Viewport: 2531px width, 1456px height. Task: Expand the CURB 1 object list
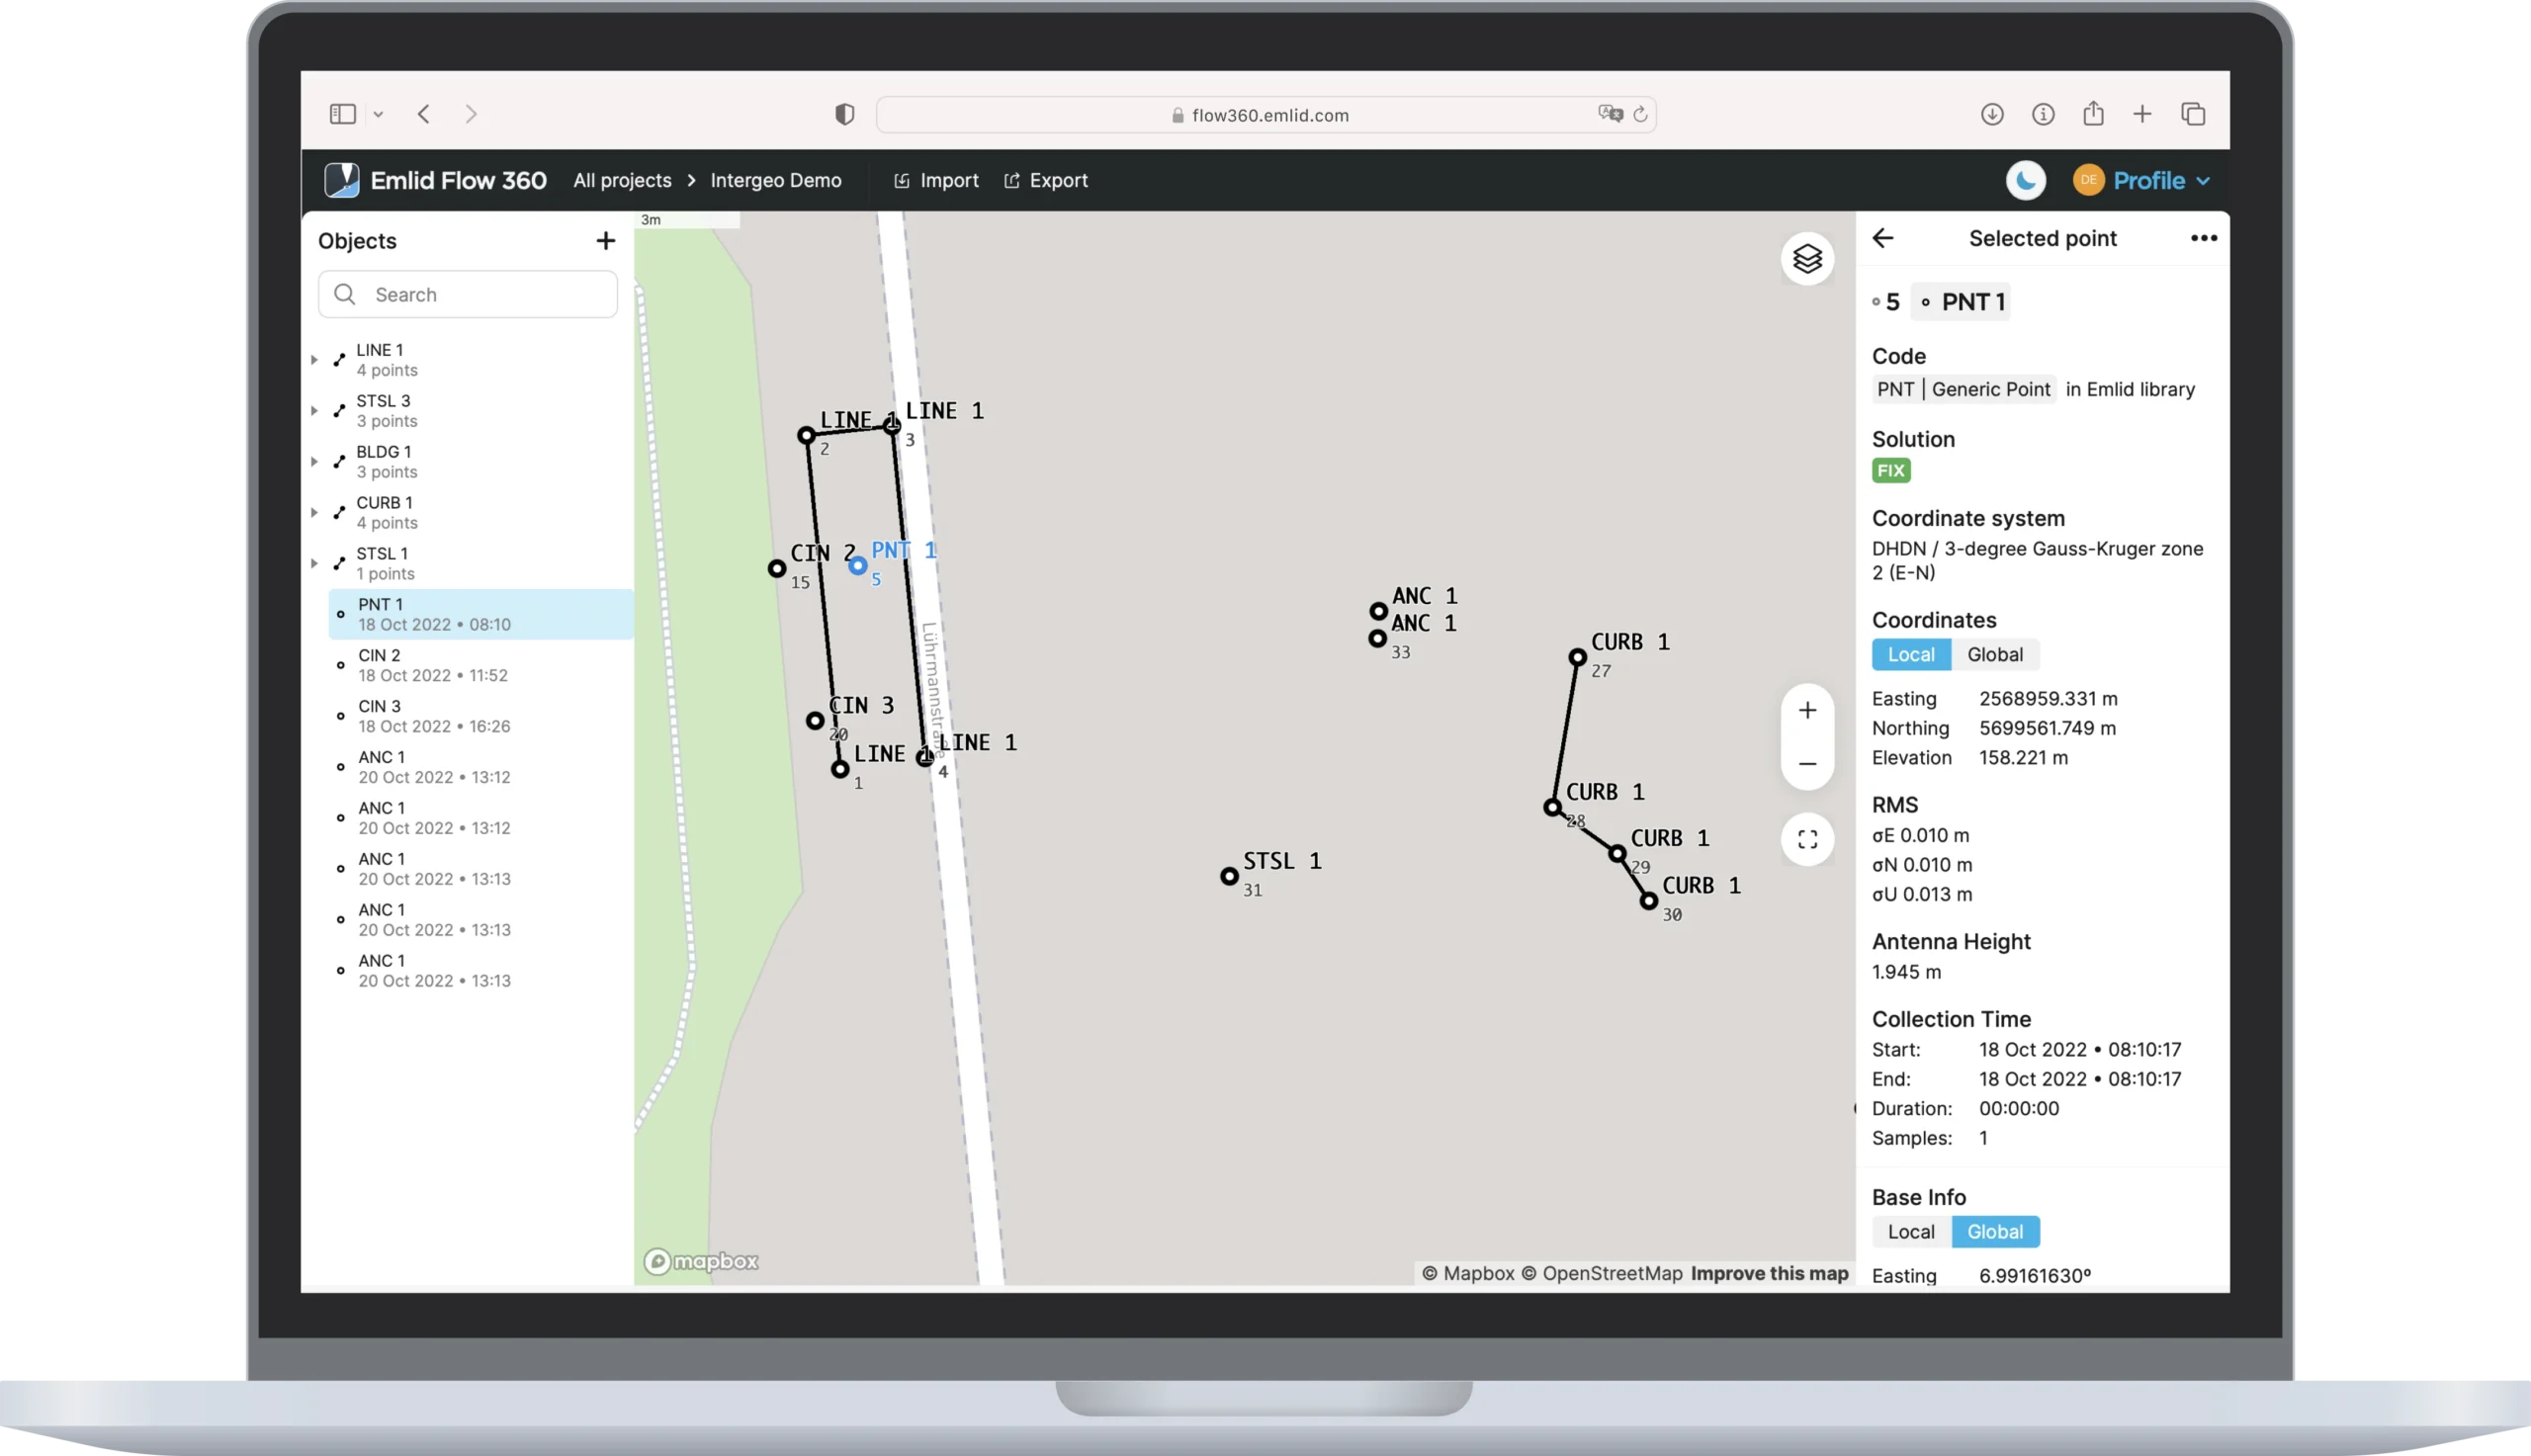click(315, 511)
